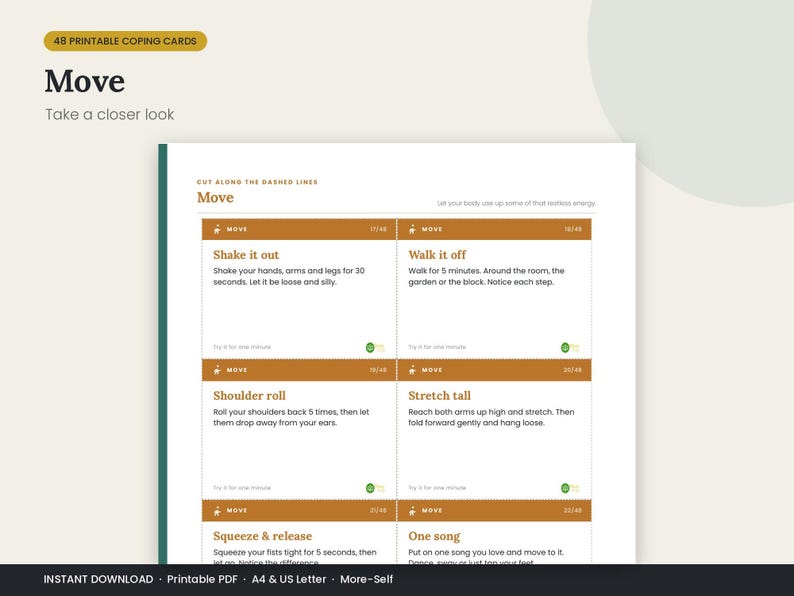Click the orange Move title on the page

215,197
